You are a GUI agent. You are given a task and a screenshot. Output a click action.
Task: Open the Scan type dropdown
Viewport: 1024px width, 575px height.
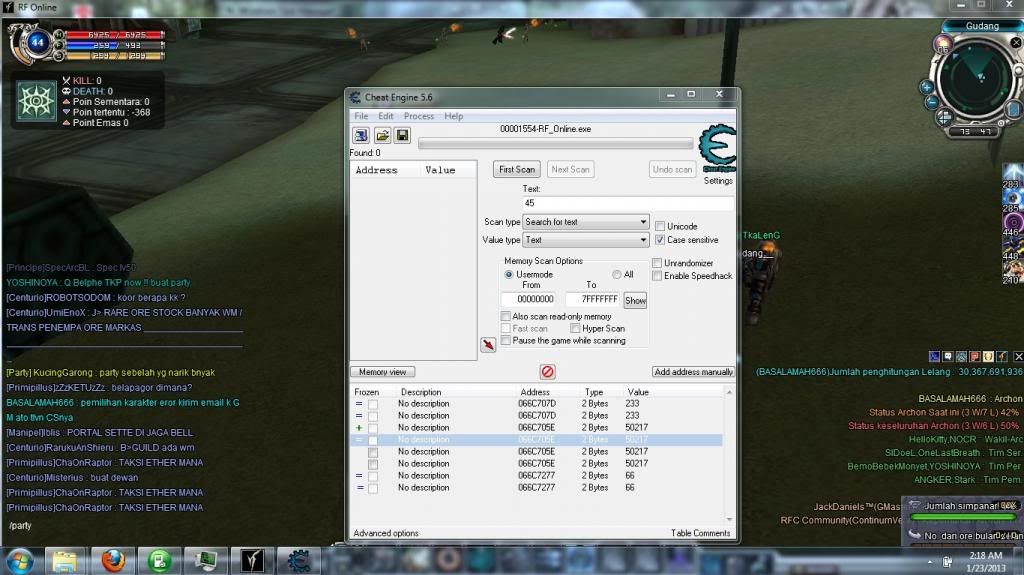[586, 222]
